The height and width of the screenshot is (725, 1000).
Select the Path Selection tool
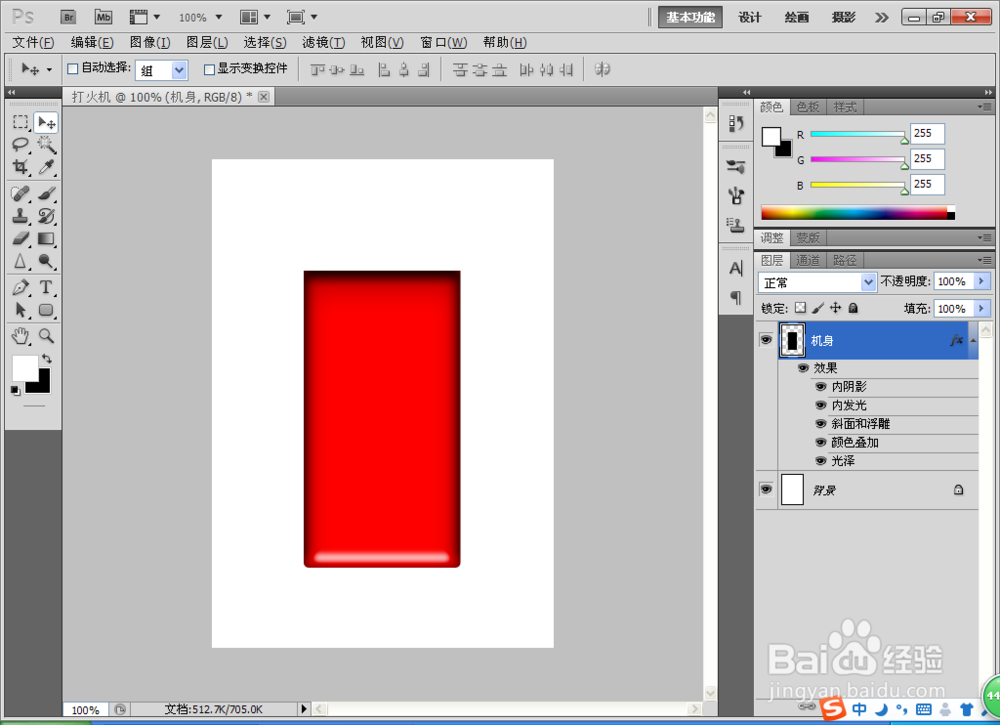pos(20,311)
